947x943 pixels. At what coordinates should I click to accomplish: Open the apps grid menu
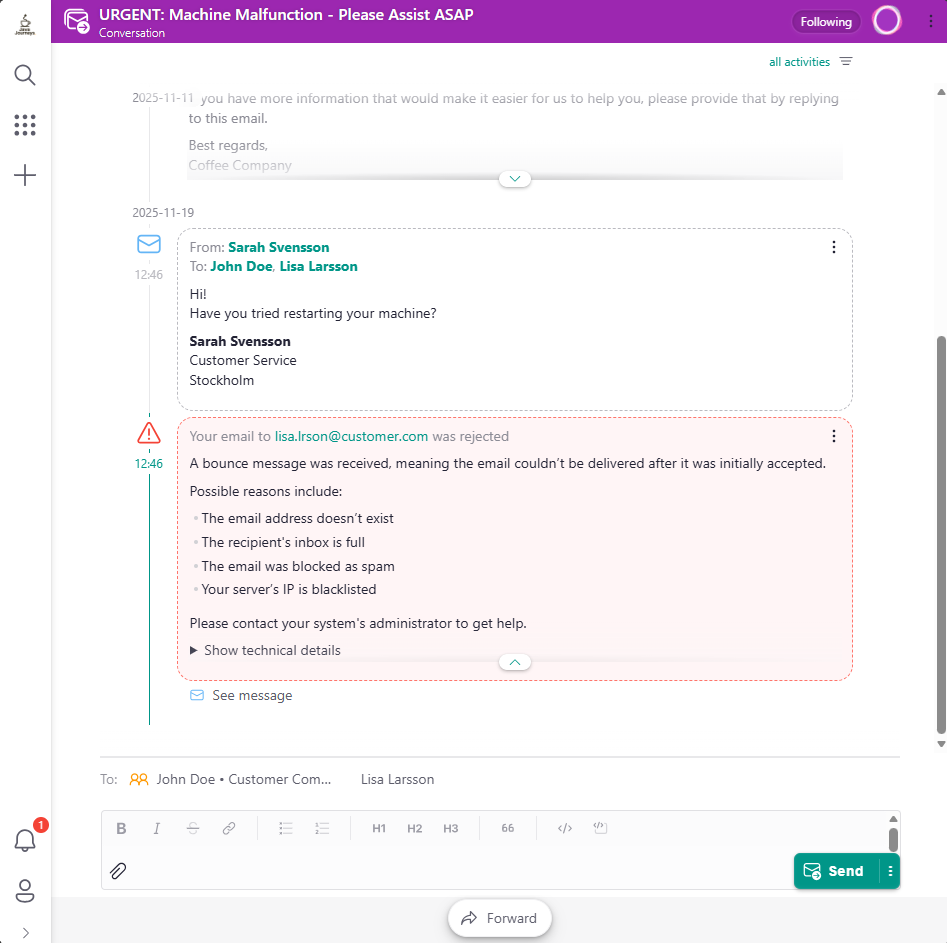pos(25,125)
